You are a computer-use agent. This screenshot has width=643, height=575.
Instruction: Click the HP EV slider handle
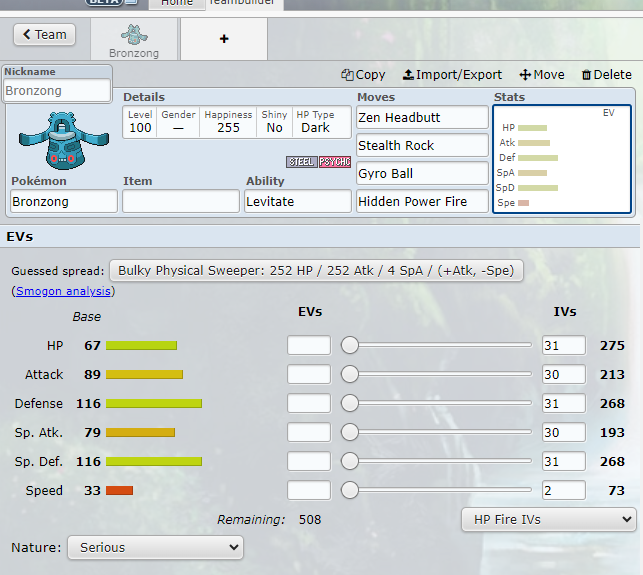[x=350, y=345]
